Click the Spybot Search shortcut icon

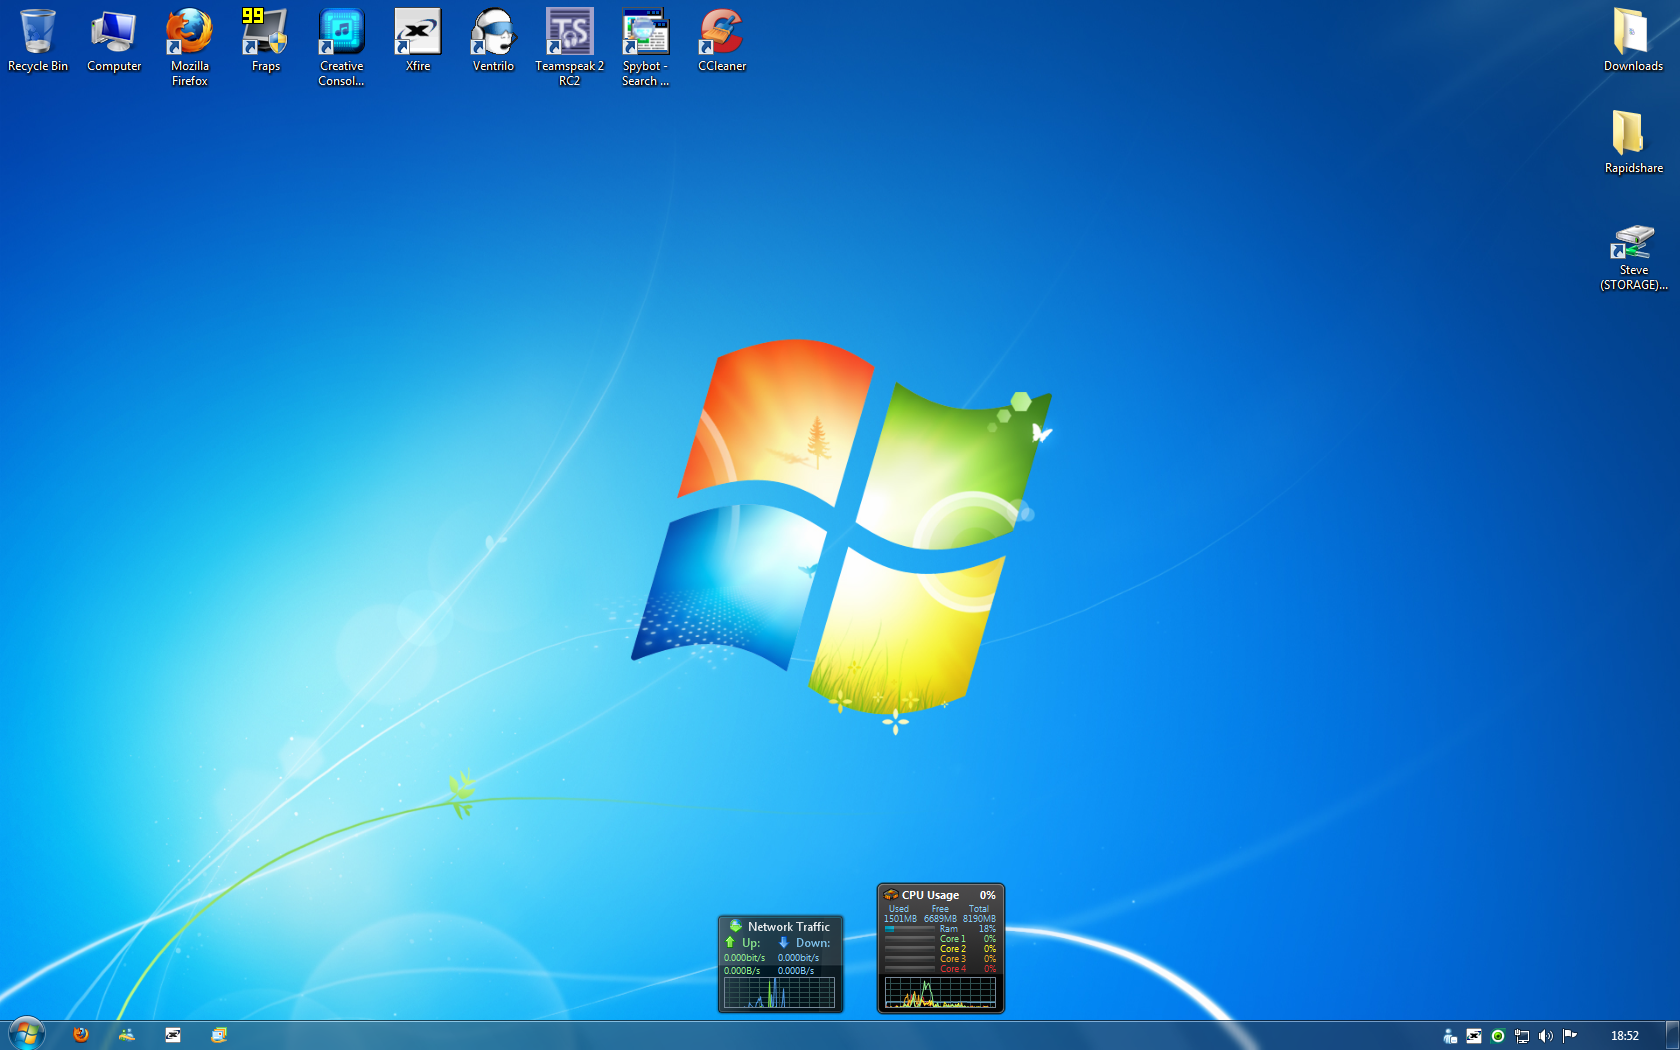(645, 33)
